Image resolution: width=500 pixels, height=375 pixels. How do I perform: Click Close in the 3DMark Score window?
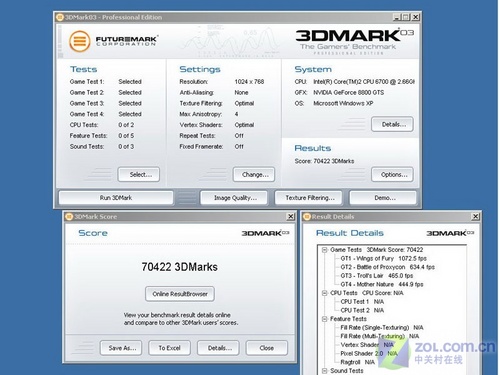[267, 348]
